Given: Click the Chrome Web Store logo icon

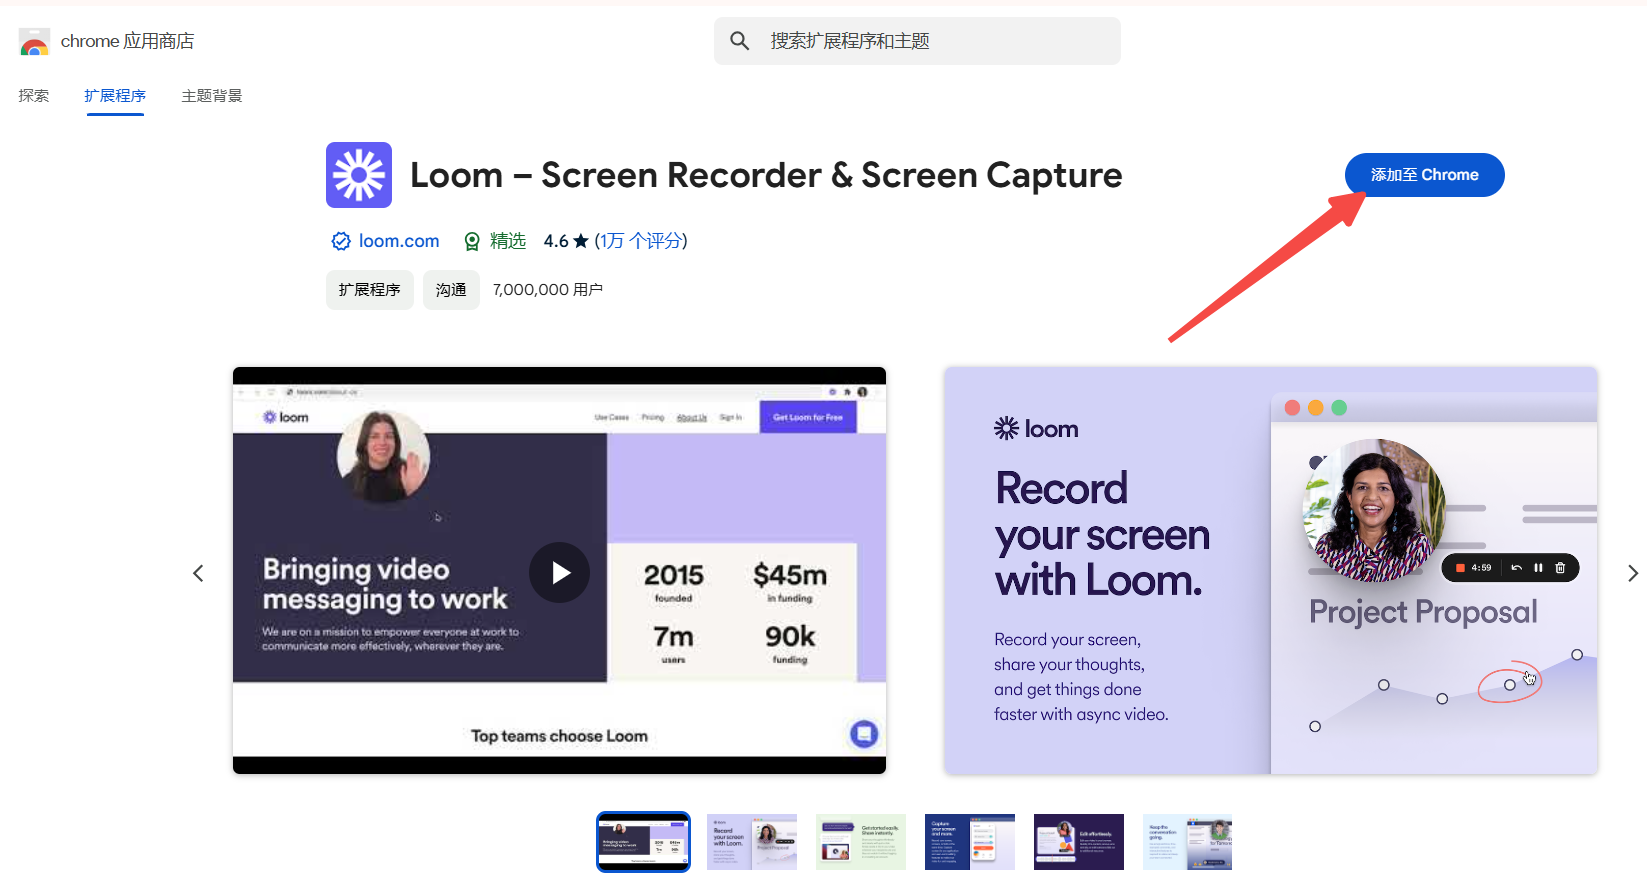Looking at the screenshot, I should [x=34, y=42].
